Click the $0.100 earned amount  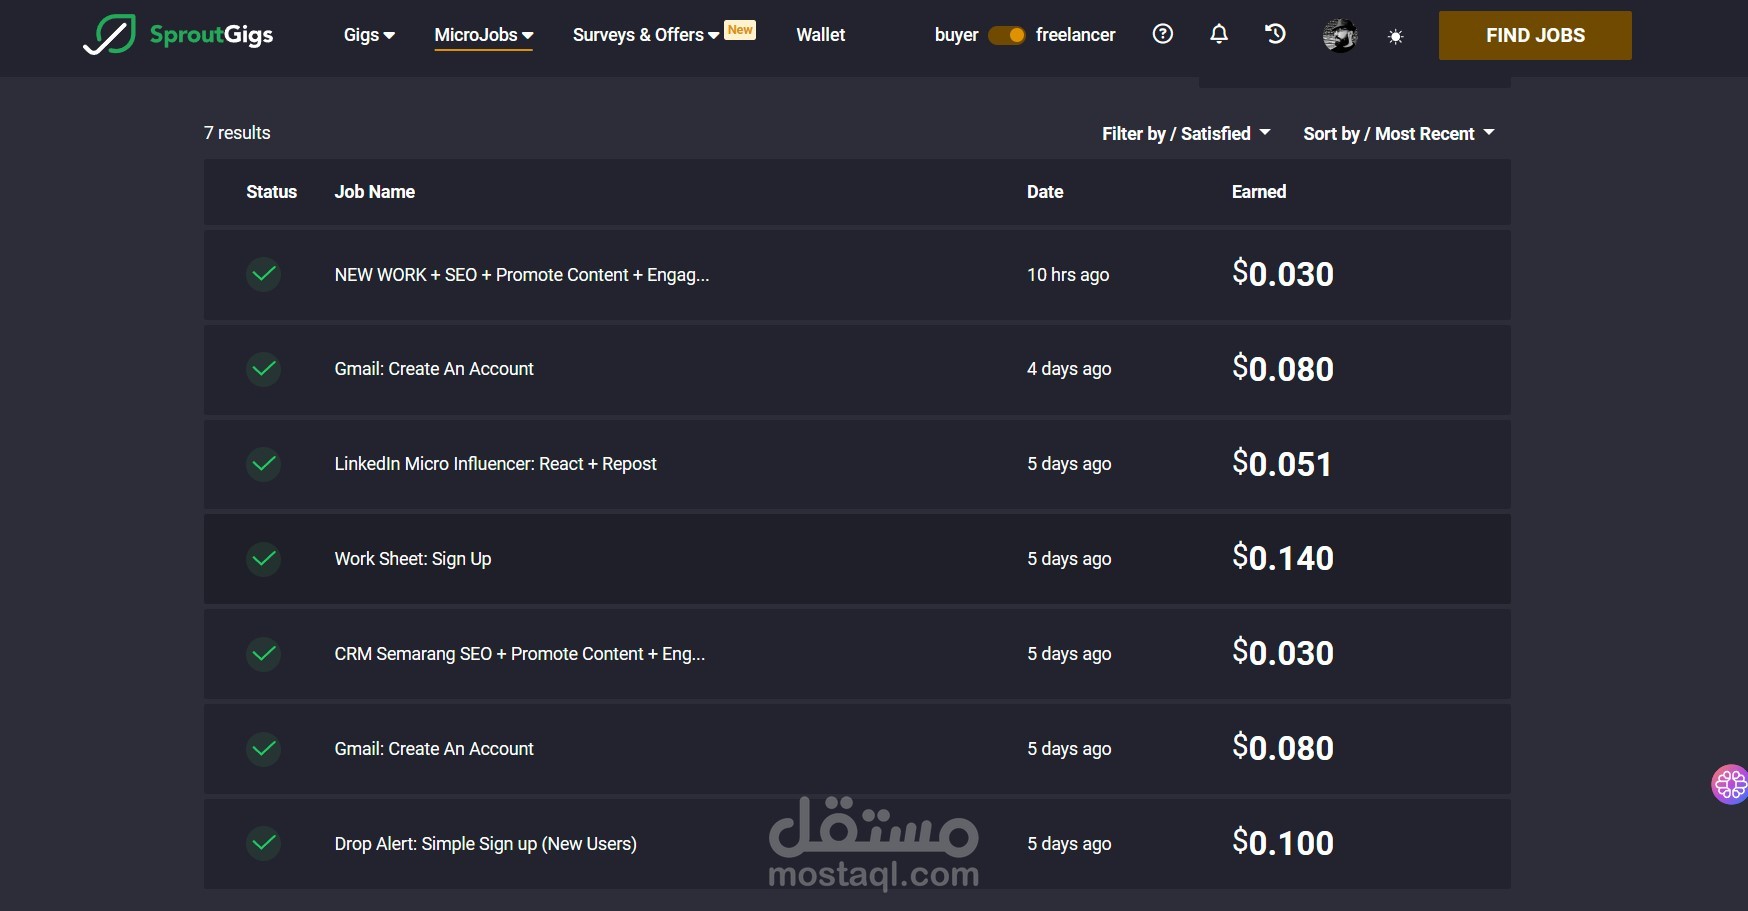(x=1283, y=843)
